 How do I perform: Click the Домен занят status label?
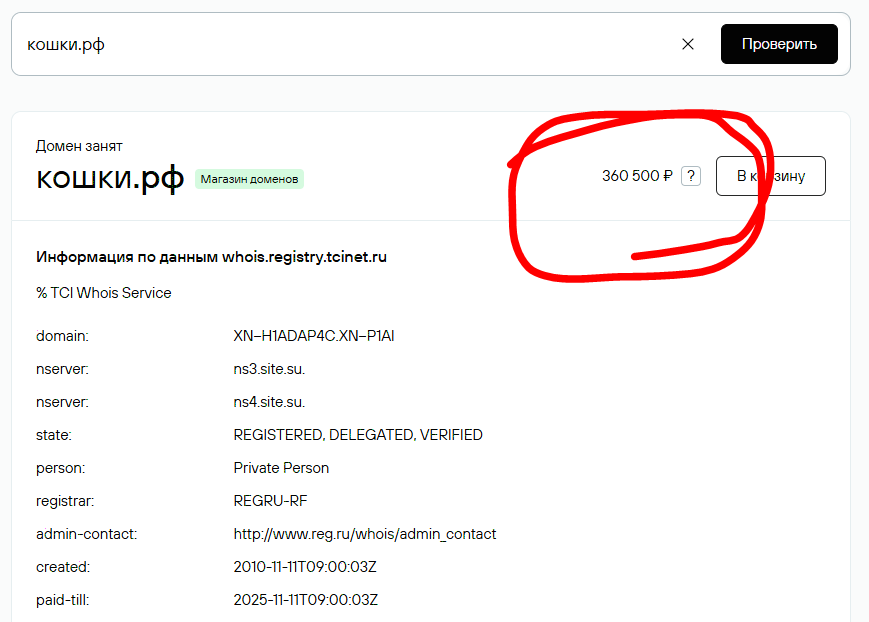79,146
